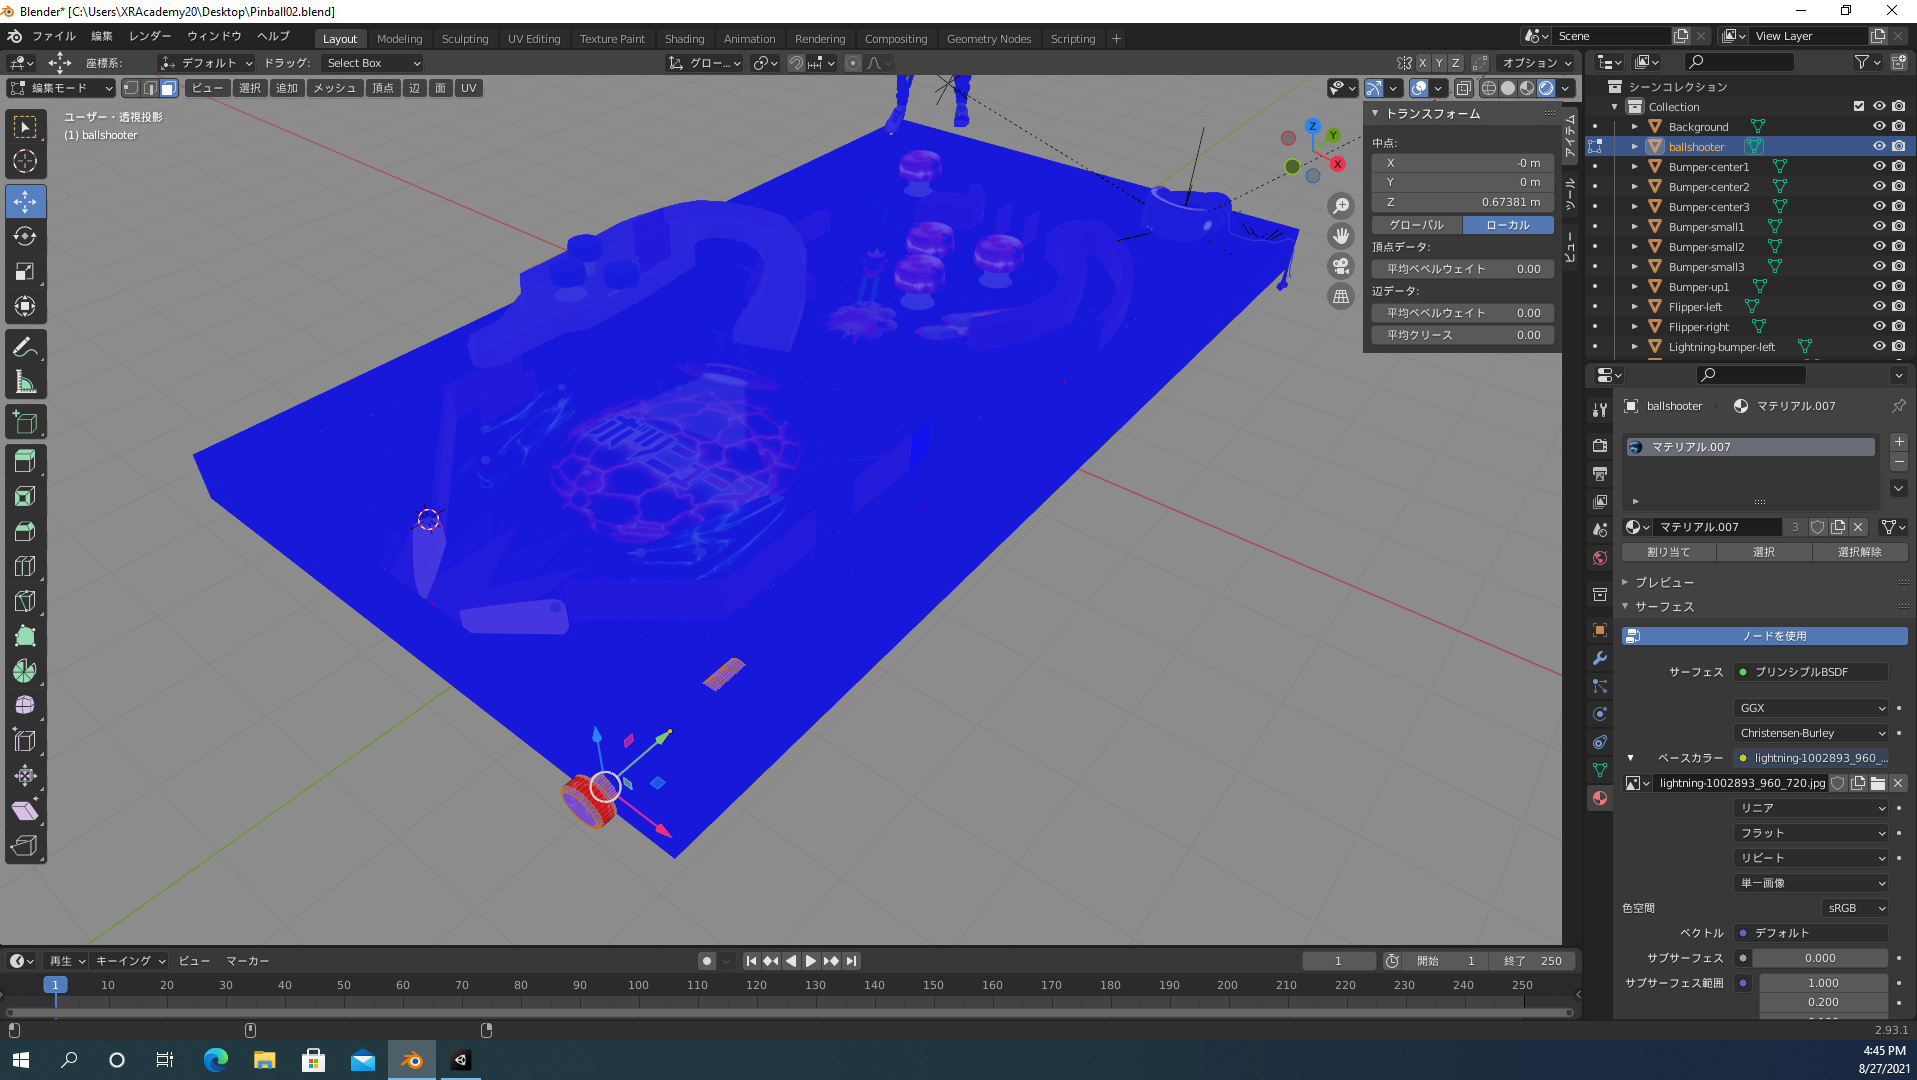Click the 割り当て assign button
Screen dimensions: 1917x1080
1668,552
